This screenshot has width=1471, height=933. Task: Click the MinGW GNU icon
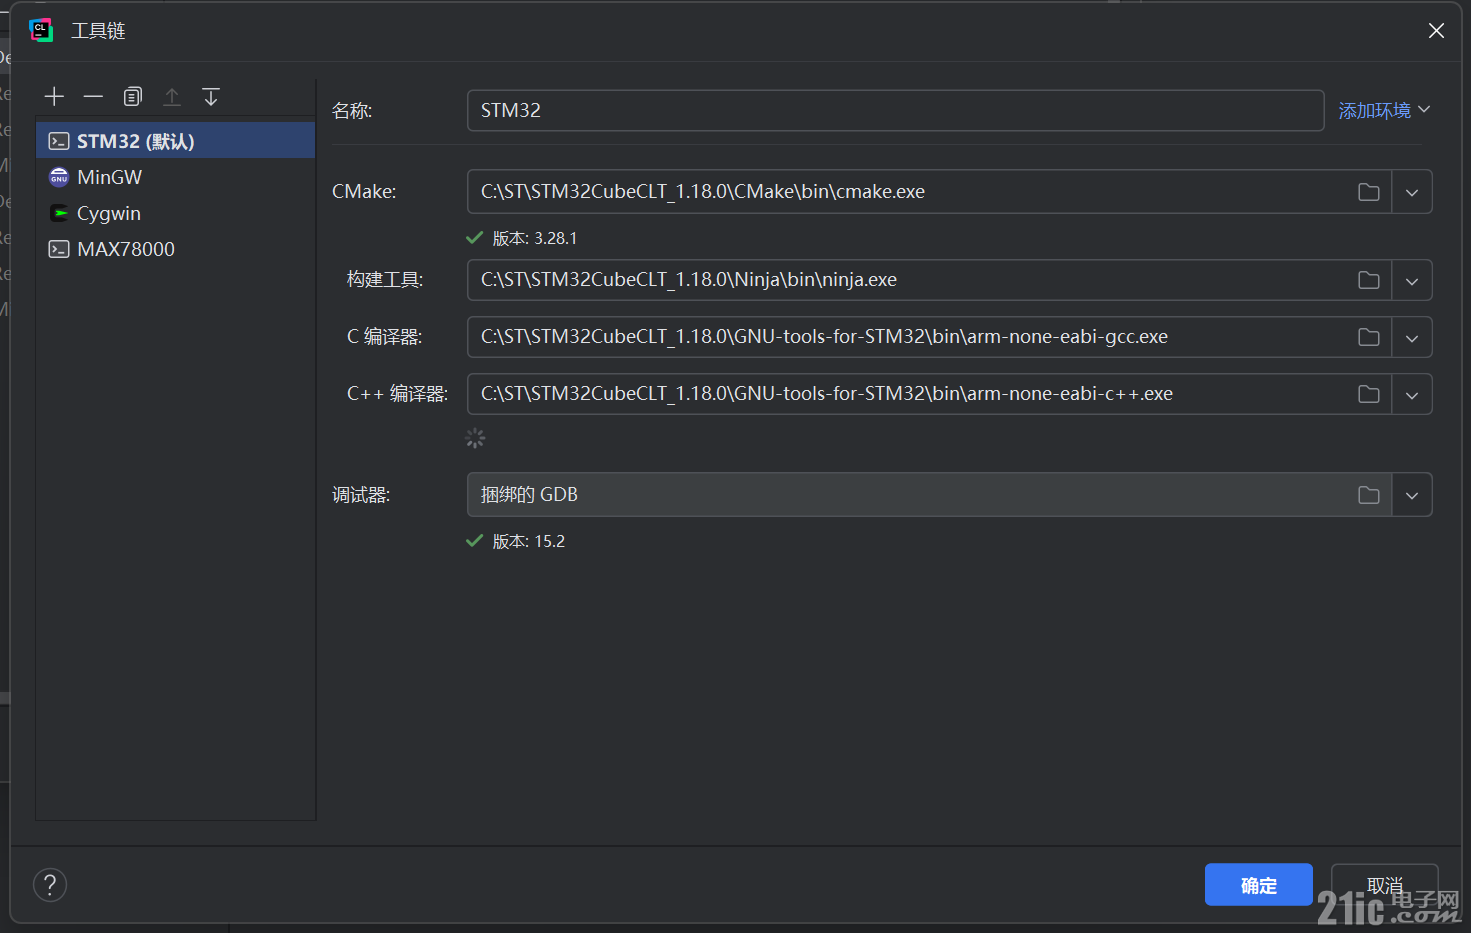pyautogui.click(x=59, y=177)
